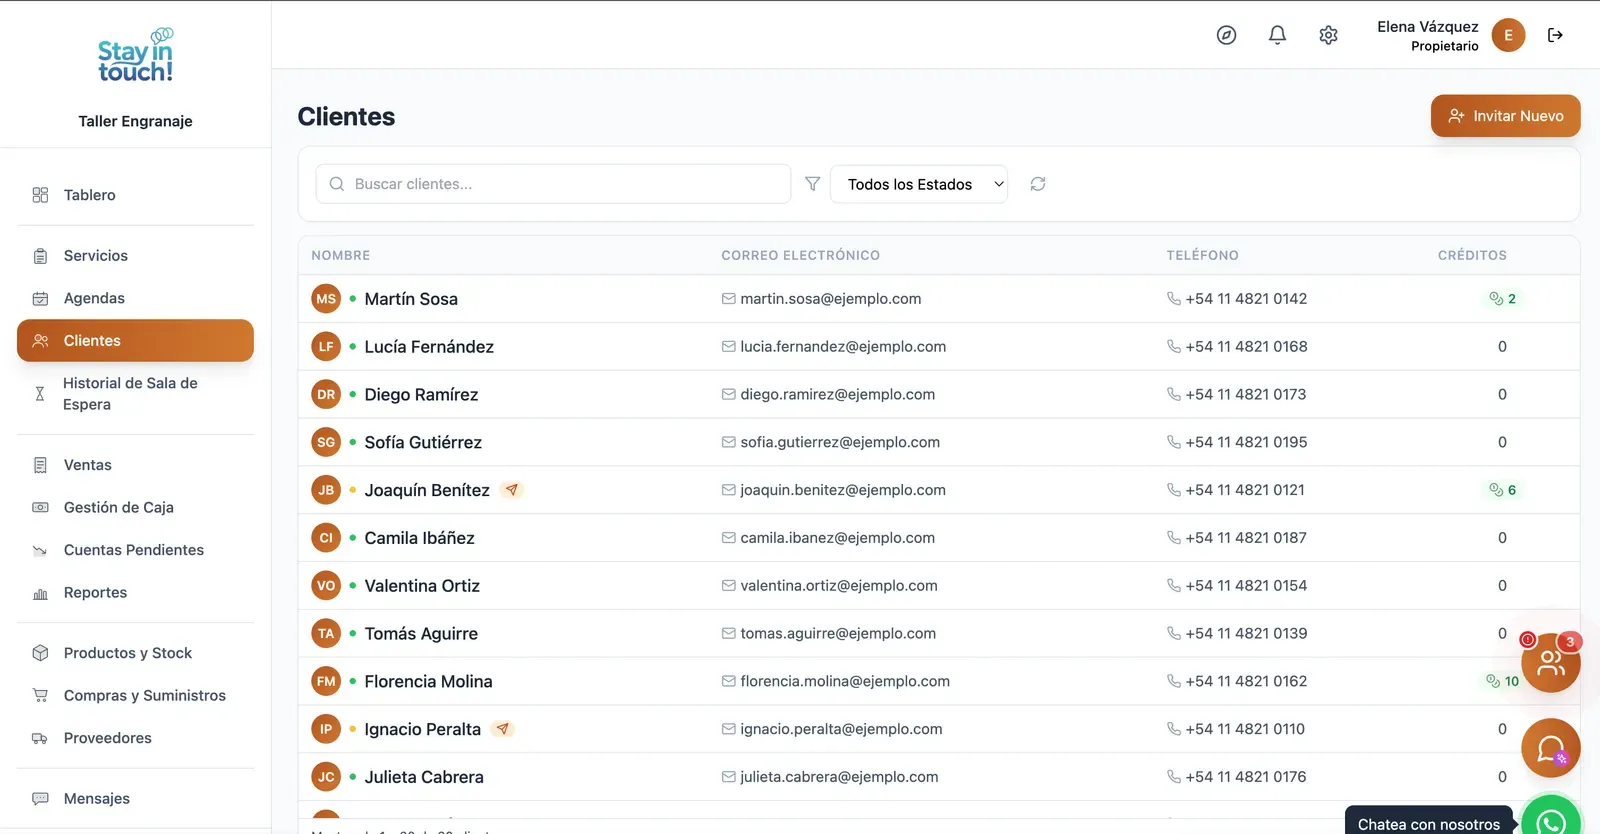Open Gestión de Caja
The image size is (1600, 834).
(x=135, y=507)
